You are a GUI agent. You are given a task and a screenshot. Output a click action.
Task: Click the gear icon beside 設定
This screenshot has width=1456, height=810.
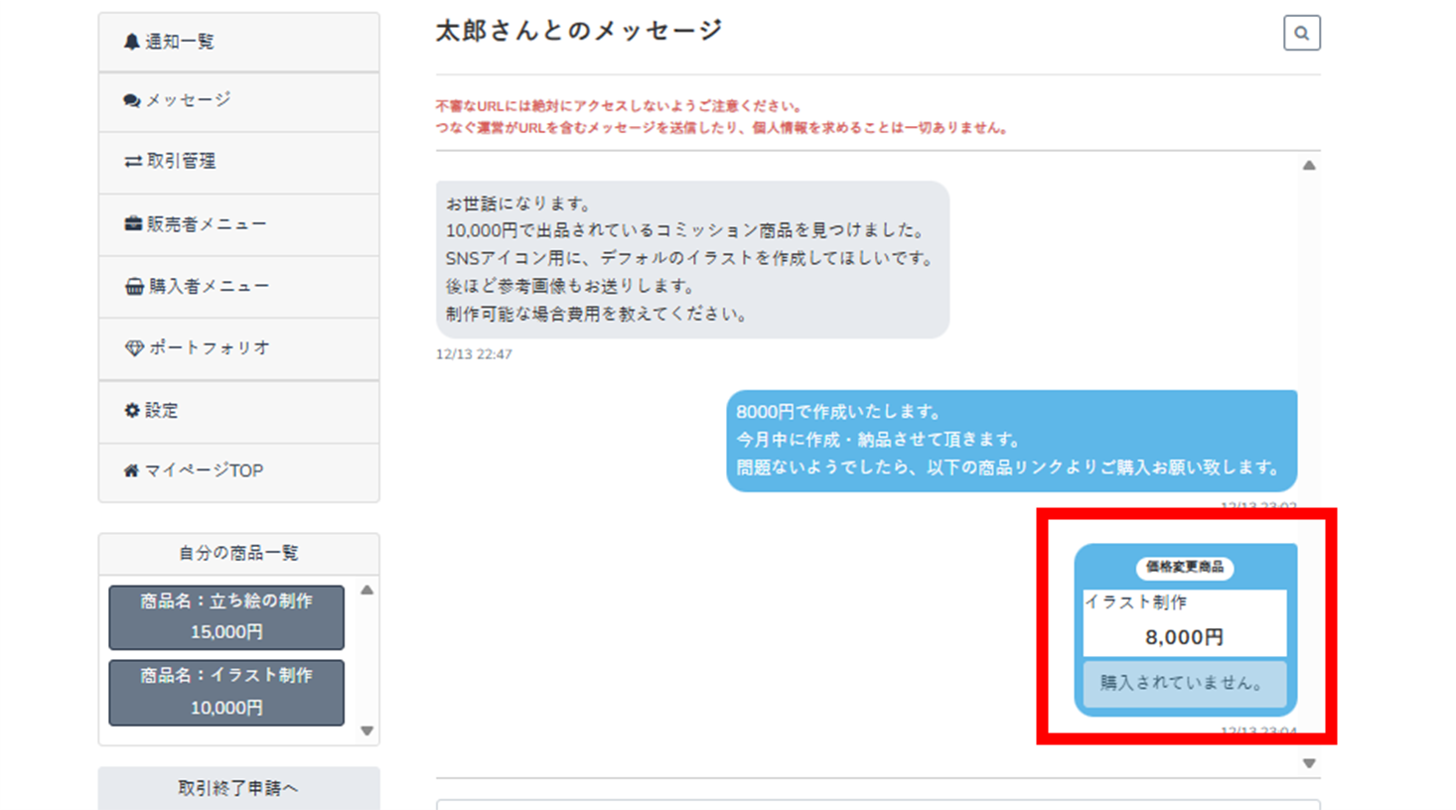(131, 410)
